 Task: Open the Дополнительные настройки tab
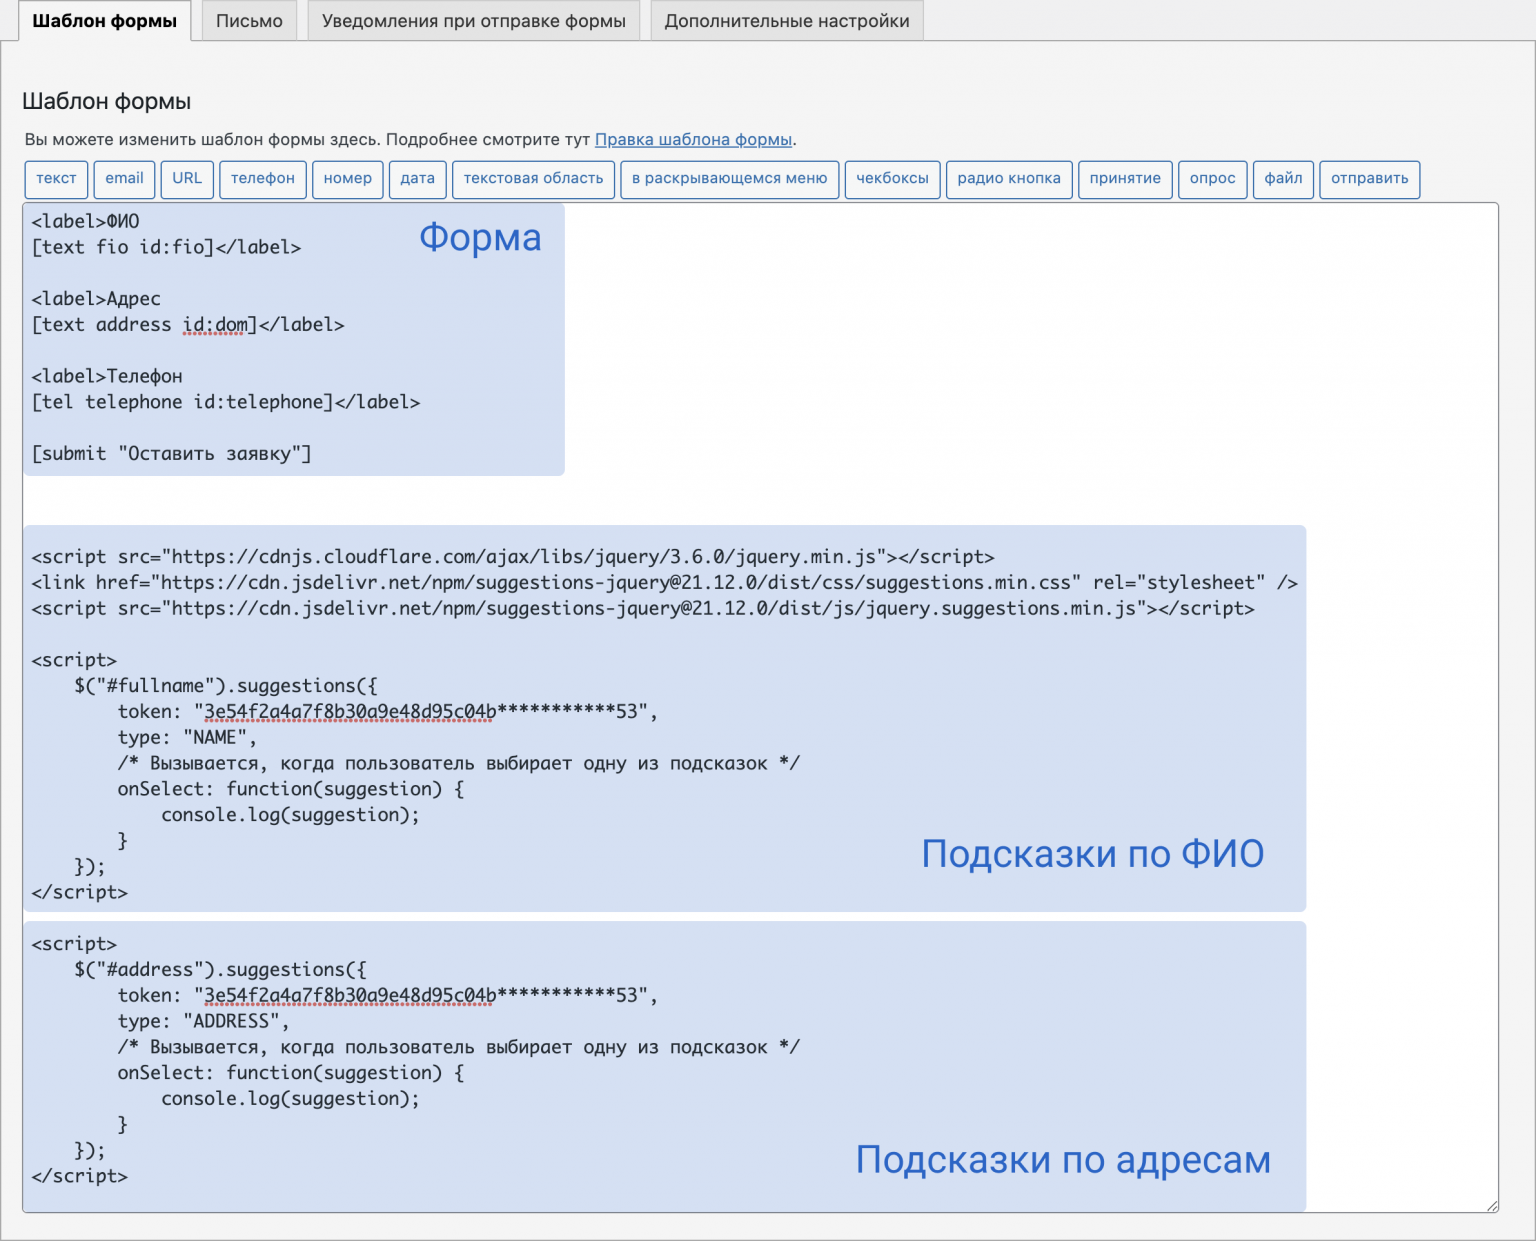pos(787,20)
